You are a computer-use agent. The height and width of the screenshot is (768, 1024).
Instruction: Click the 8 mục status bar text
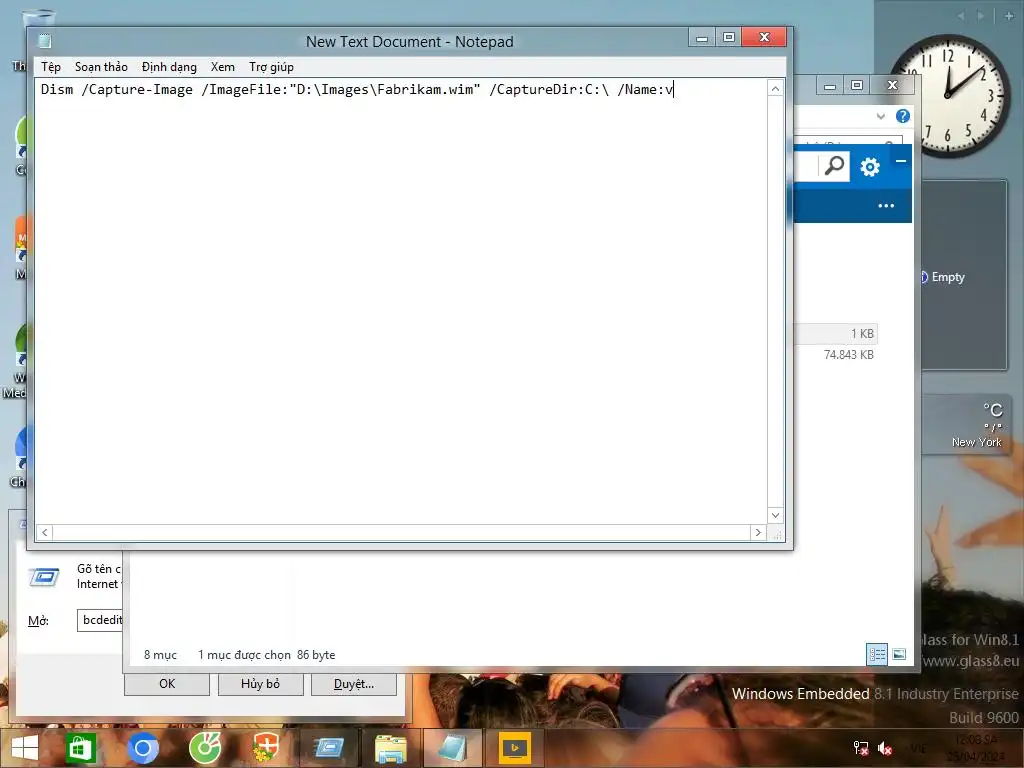pos(160,654)
